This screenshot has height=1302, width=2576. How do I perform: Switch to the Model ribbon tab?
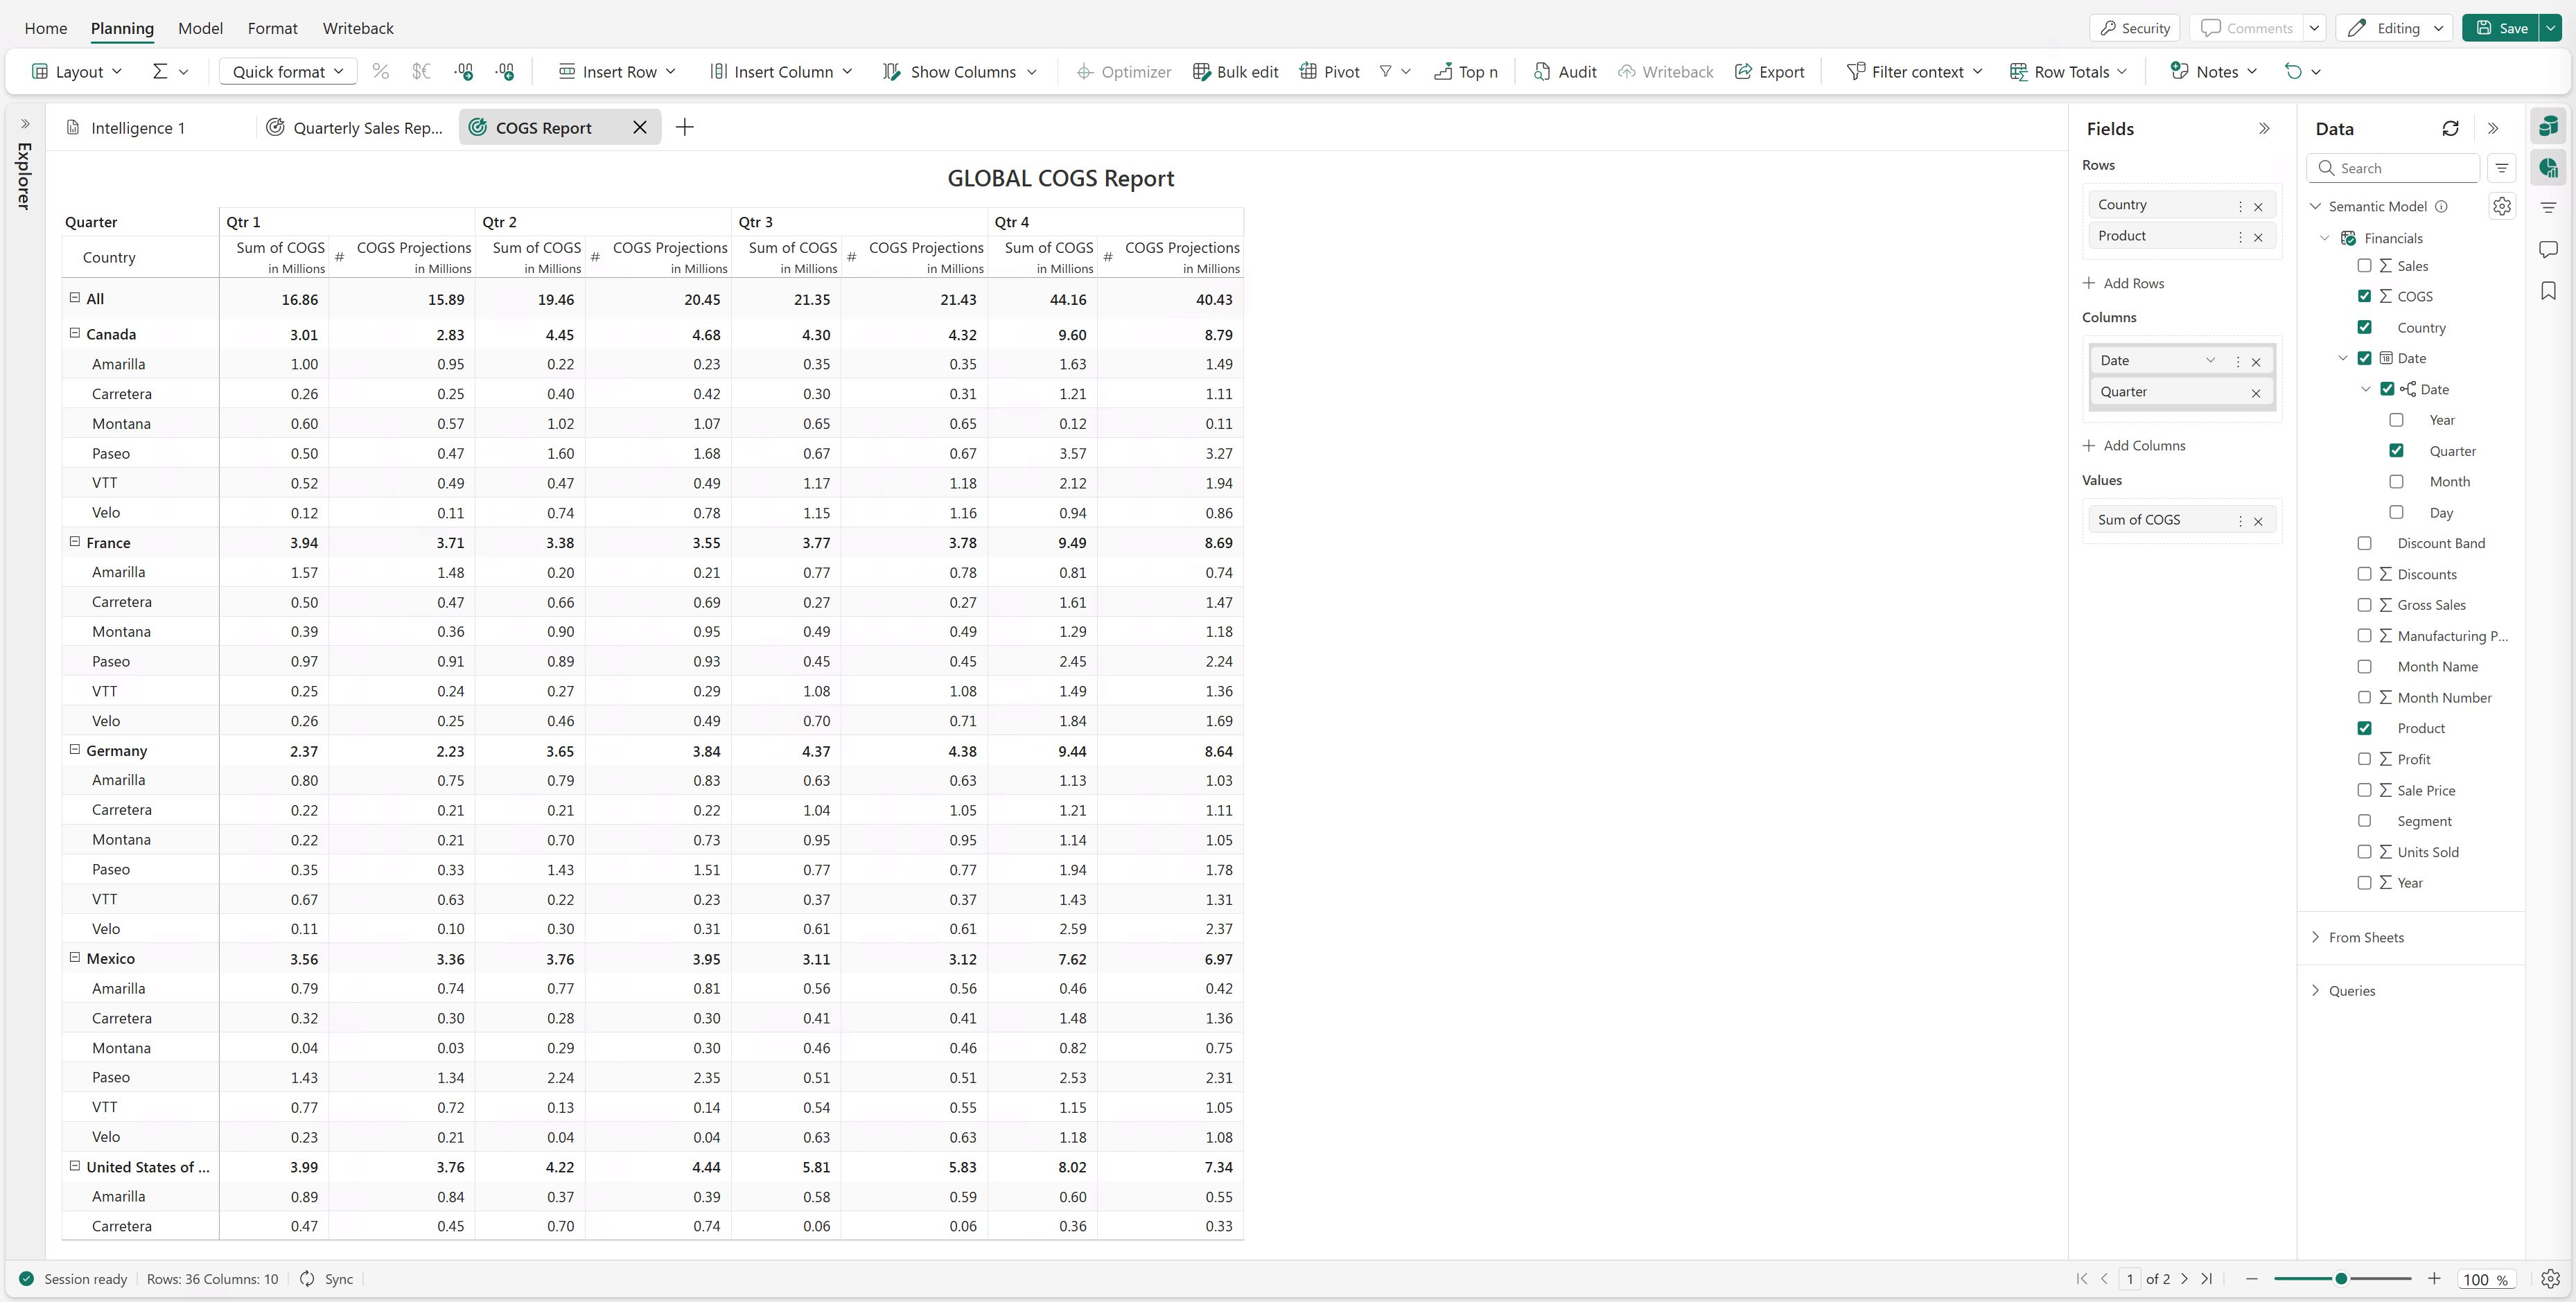coord(200,28)
